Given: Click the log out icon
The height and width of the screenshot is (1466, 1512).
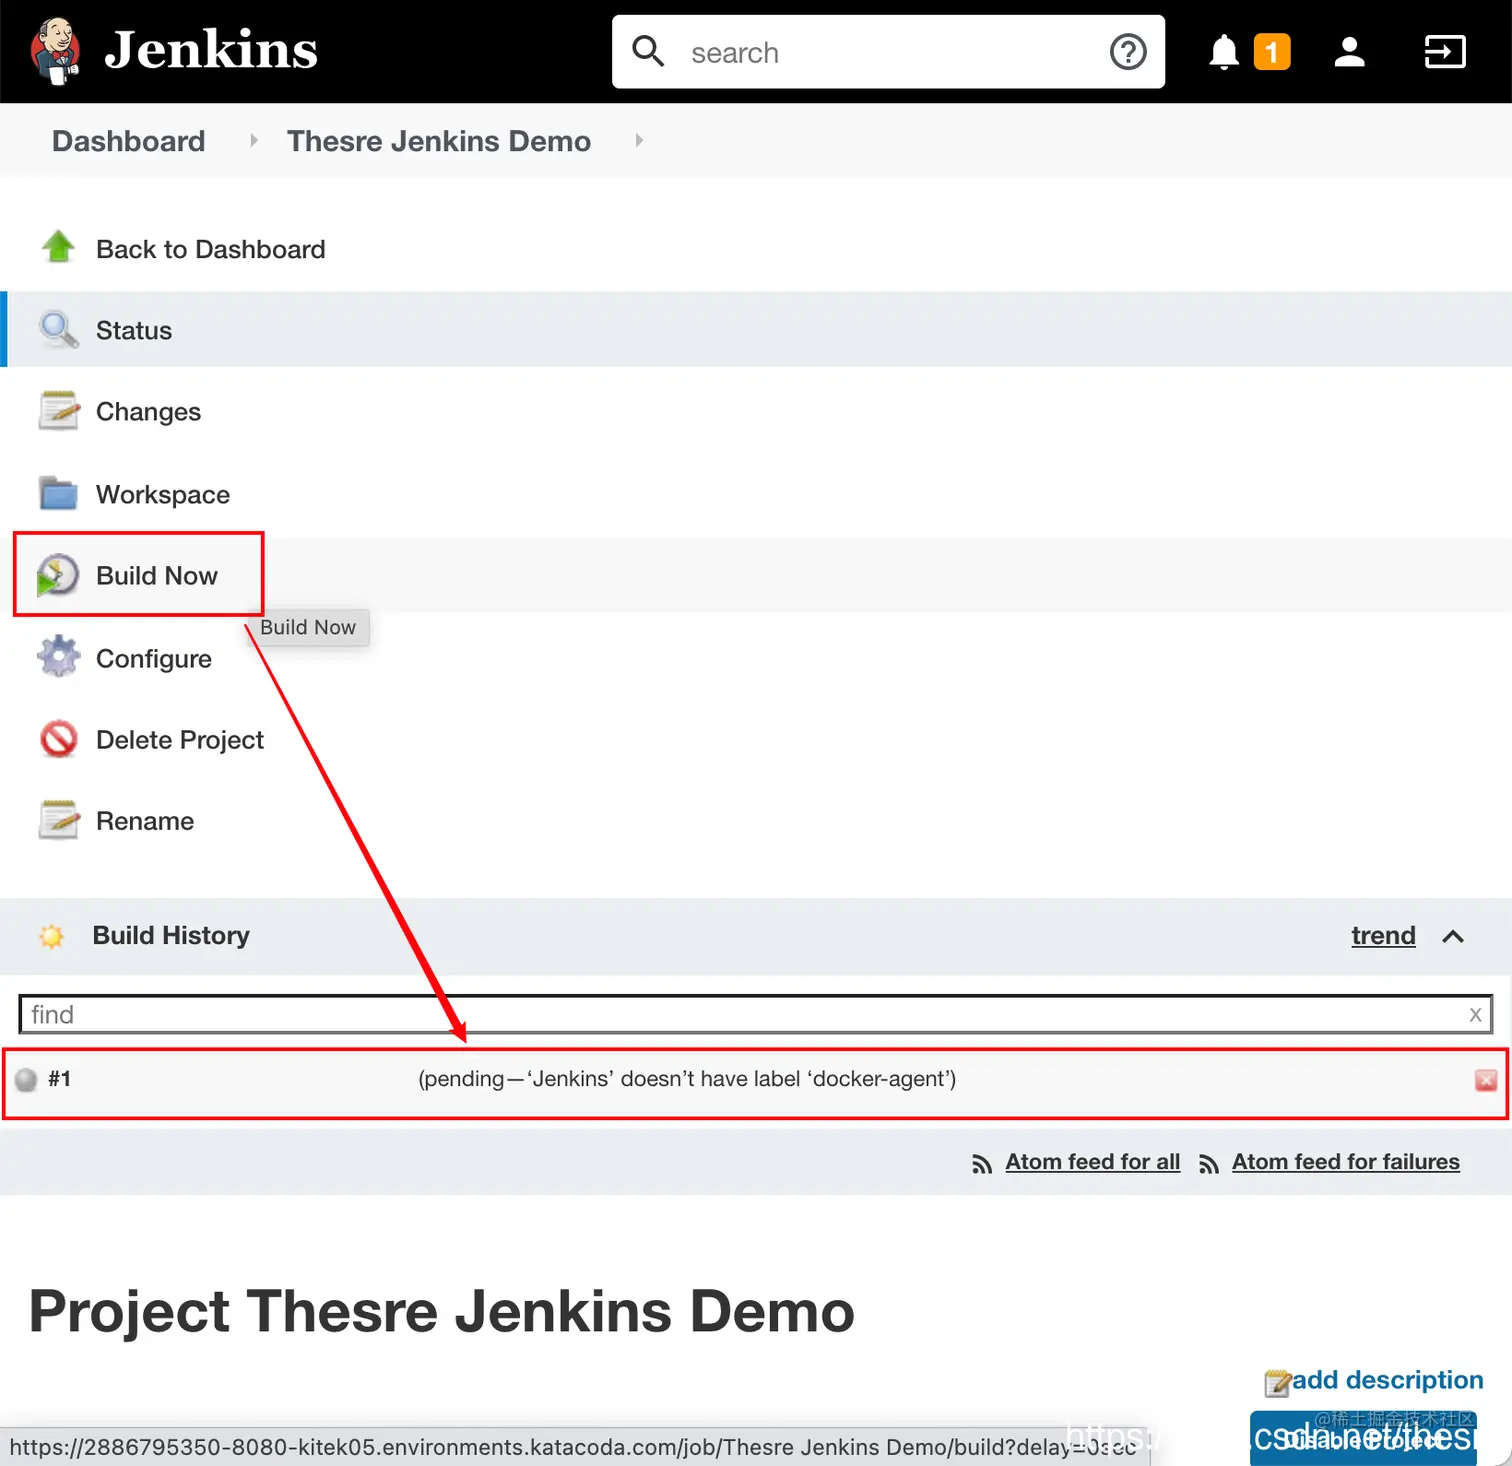Looking at the screenshot, I should [x=1445, y=52].
